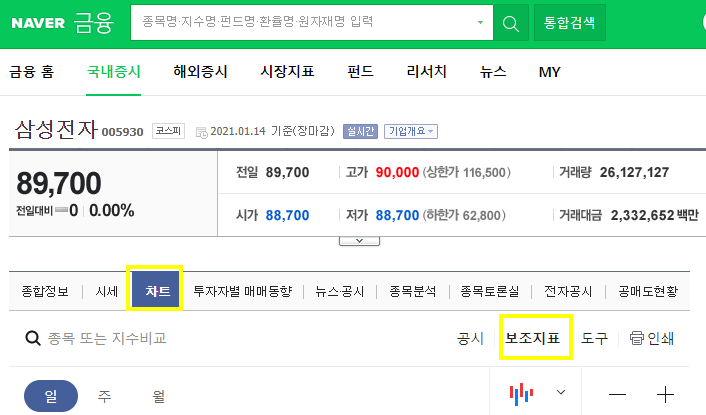Screen dimensions: 706x415
Task: Click the 코스피 market badge
Action: (168, 131)
